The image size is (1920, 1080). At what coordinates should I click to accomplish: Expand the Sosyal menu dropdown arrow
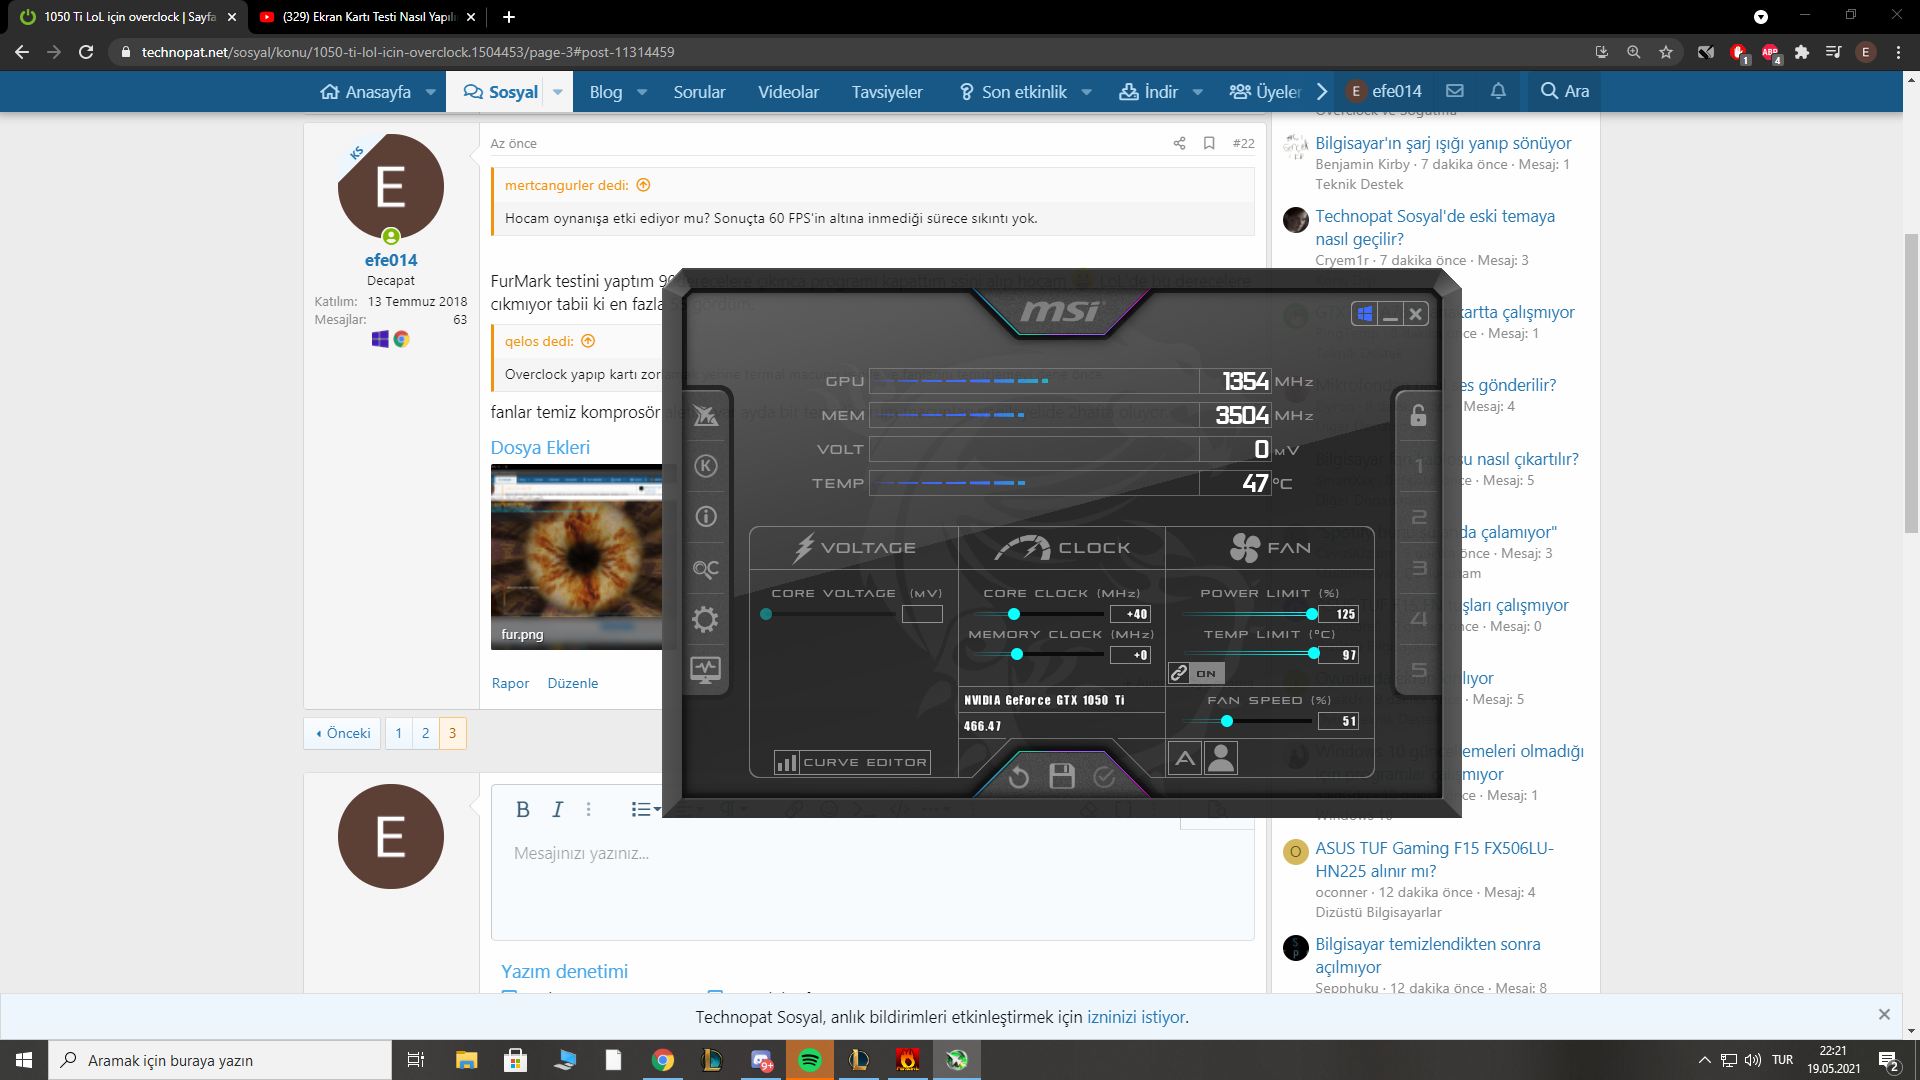tap(558, 92)
